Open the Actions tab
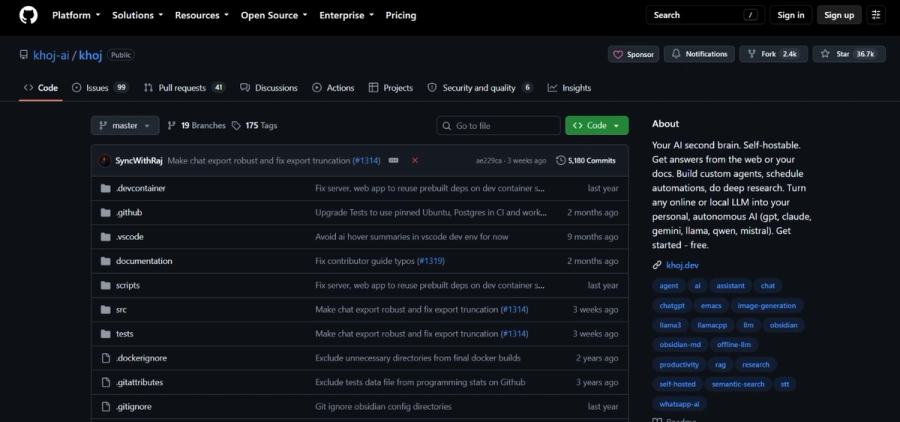This screenshot has height=422, width=900. point(333,88)
